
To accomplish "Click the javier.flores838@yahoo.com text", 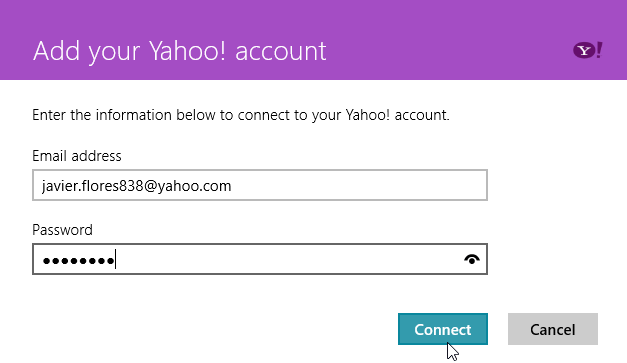I will pos(136,186).
